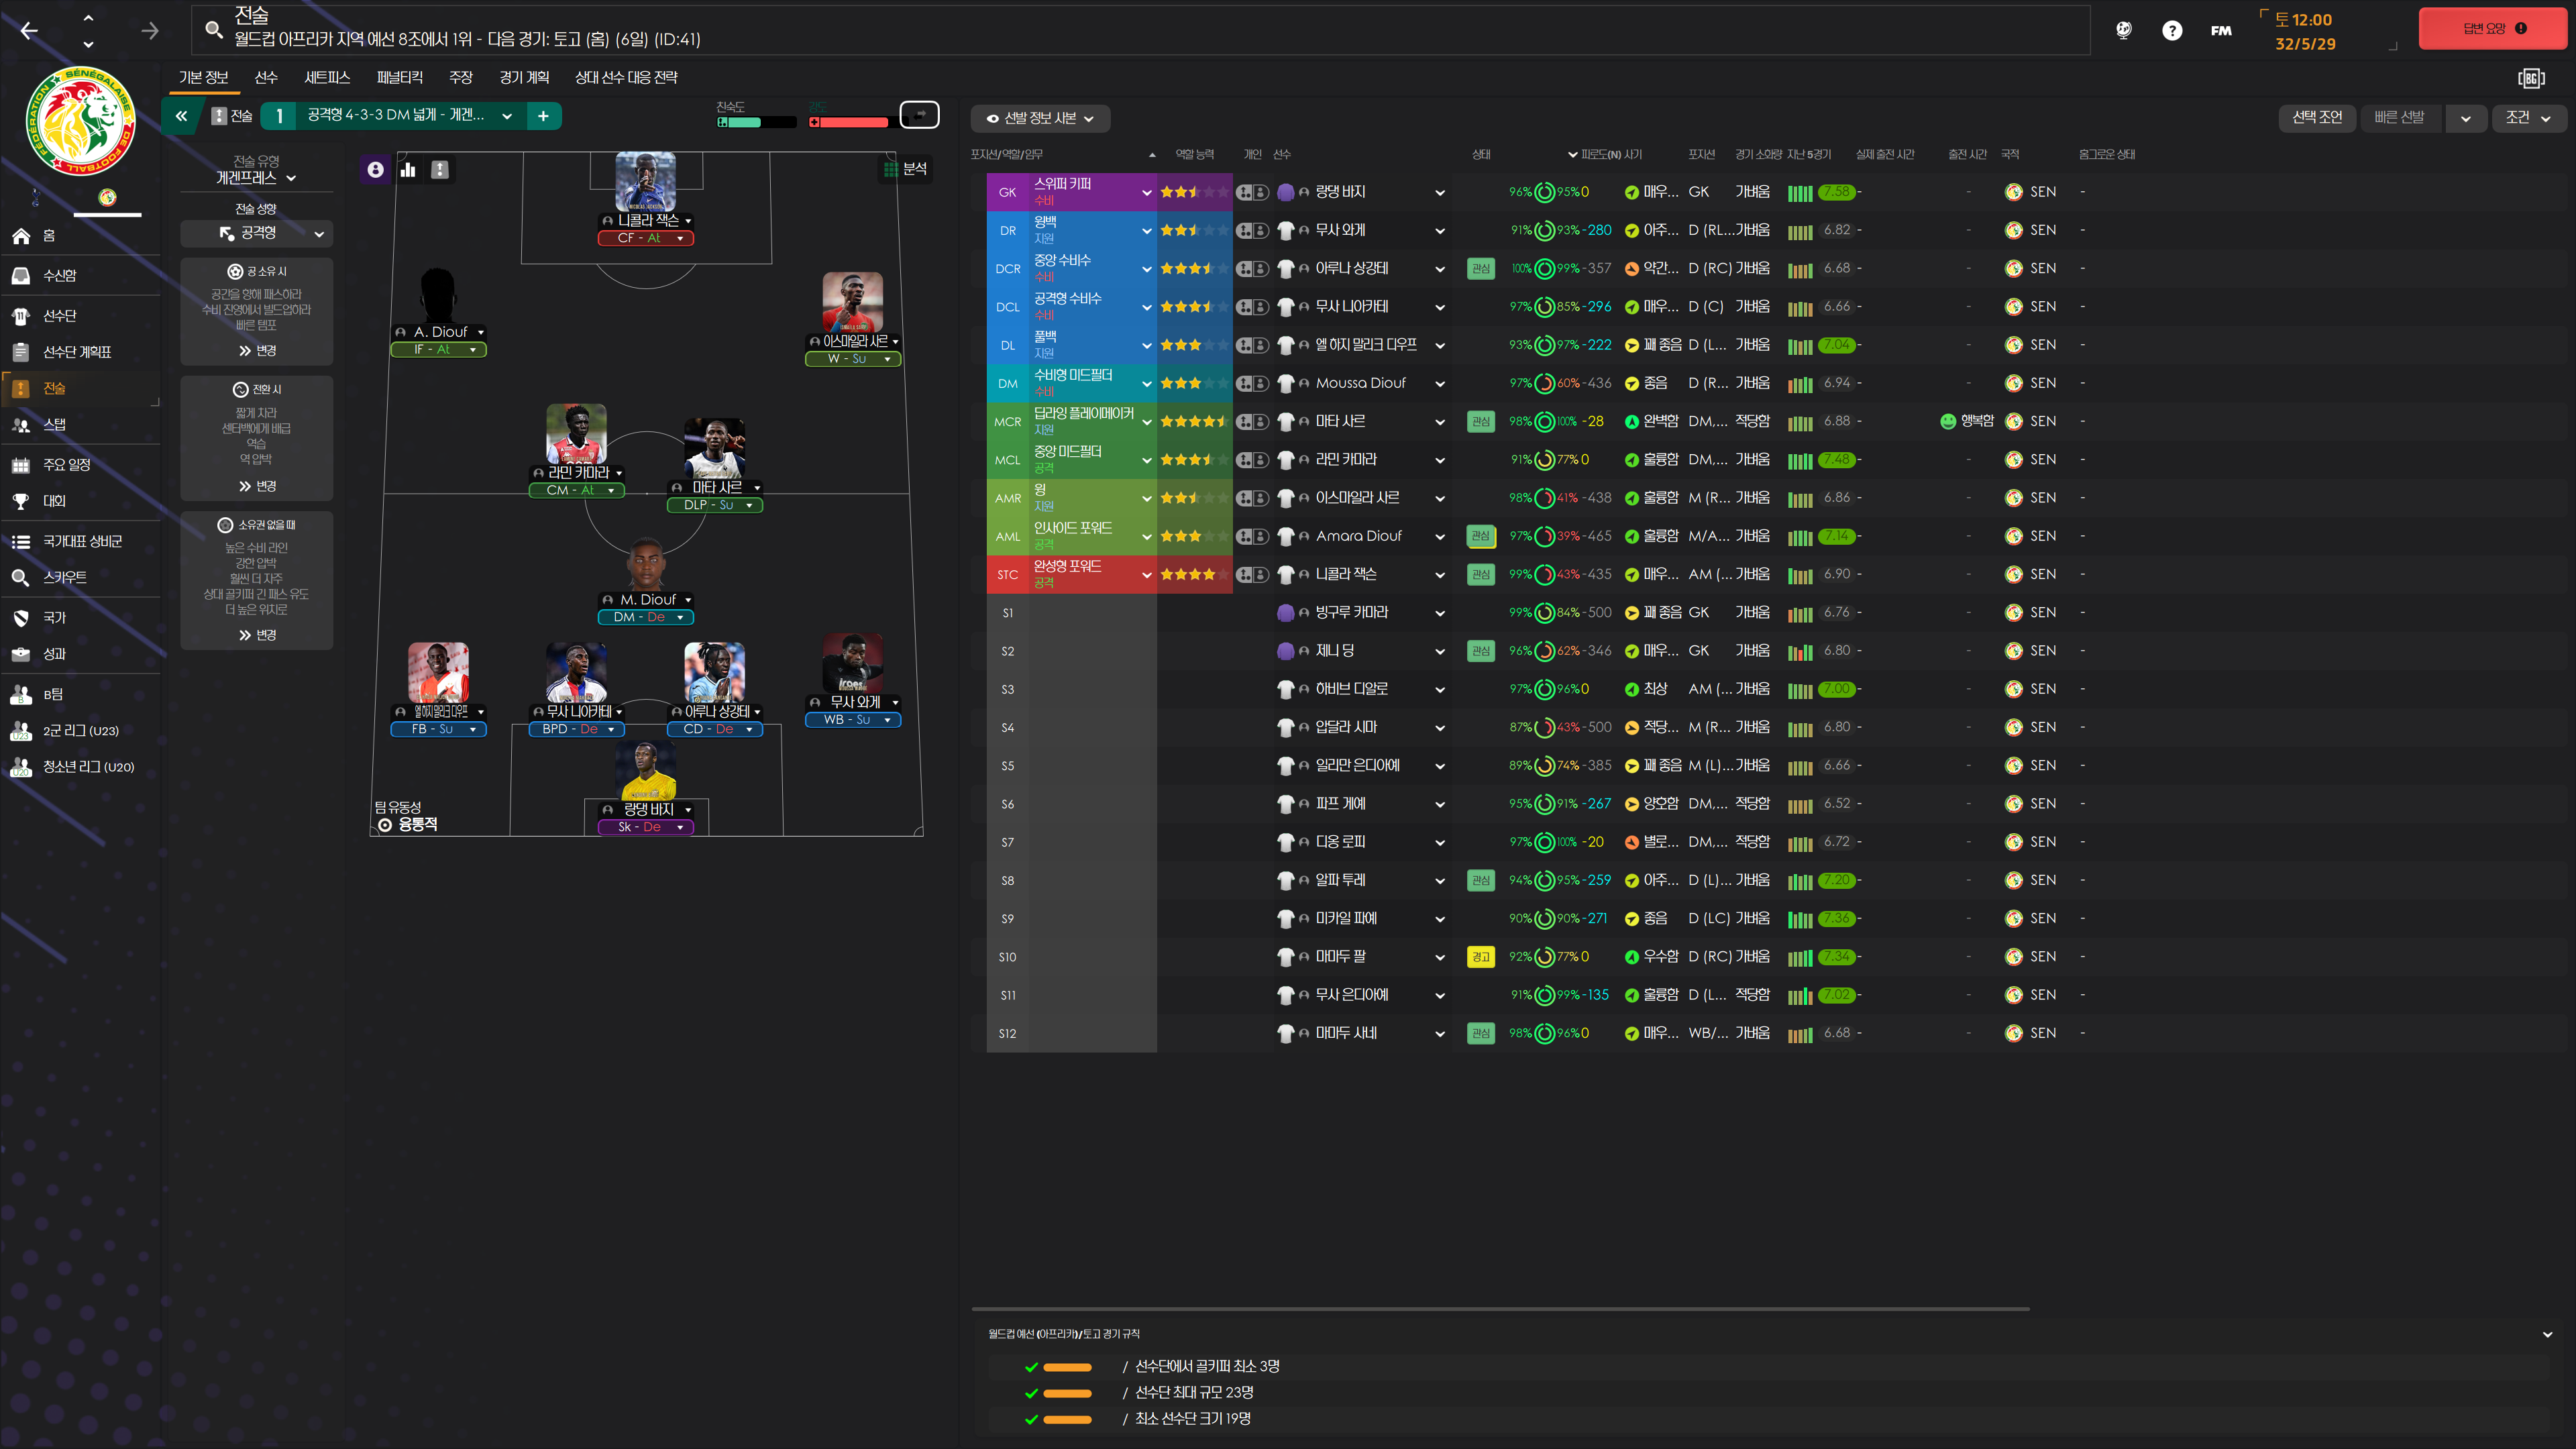2576x1449 pixels.
Task: Select the player face view icon
Action: [x=375, y=170]
